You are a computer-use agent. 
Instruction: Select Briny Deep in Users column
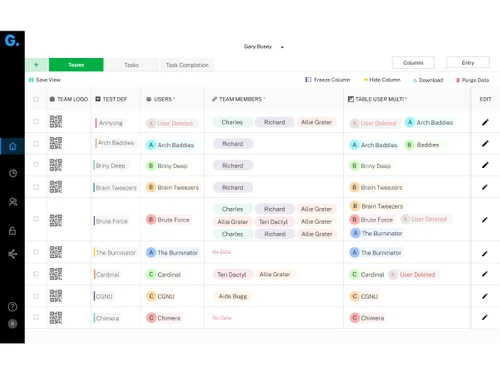[x=167, y=166]
